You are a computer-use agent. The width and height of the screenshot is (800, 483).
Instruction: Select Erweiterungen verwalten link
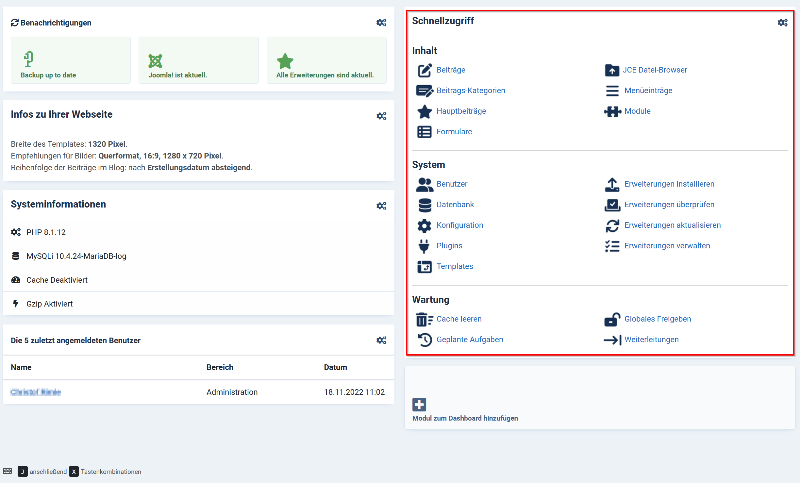pos(667,246)
